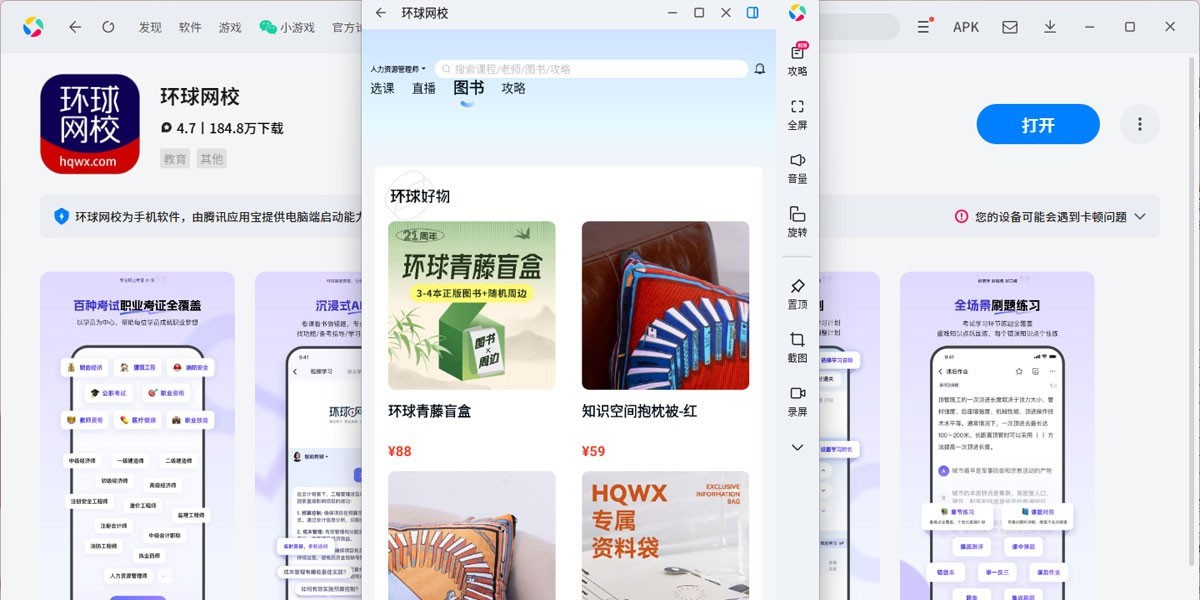The width and height of the screenshot is (1200, 600).
Task: Click the 4.7 rating text
Action: coord(186,129)
